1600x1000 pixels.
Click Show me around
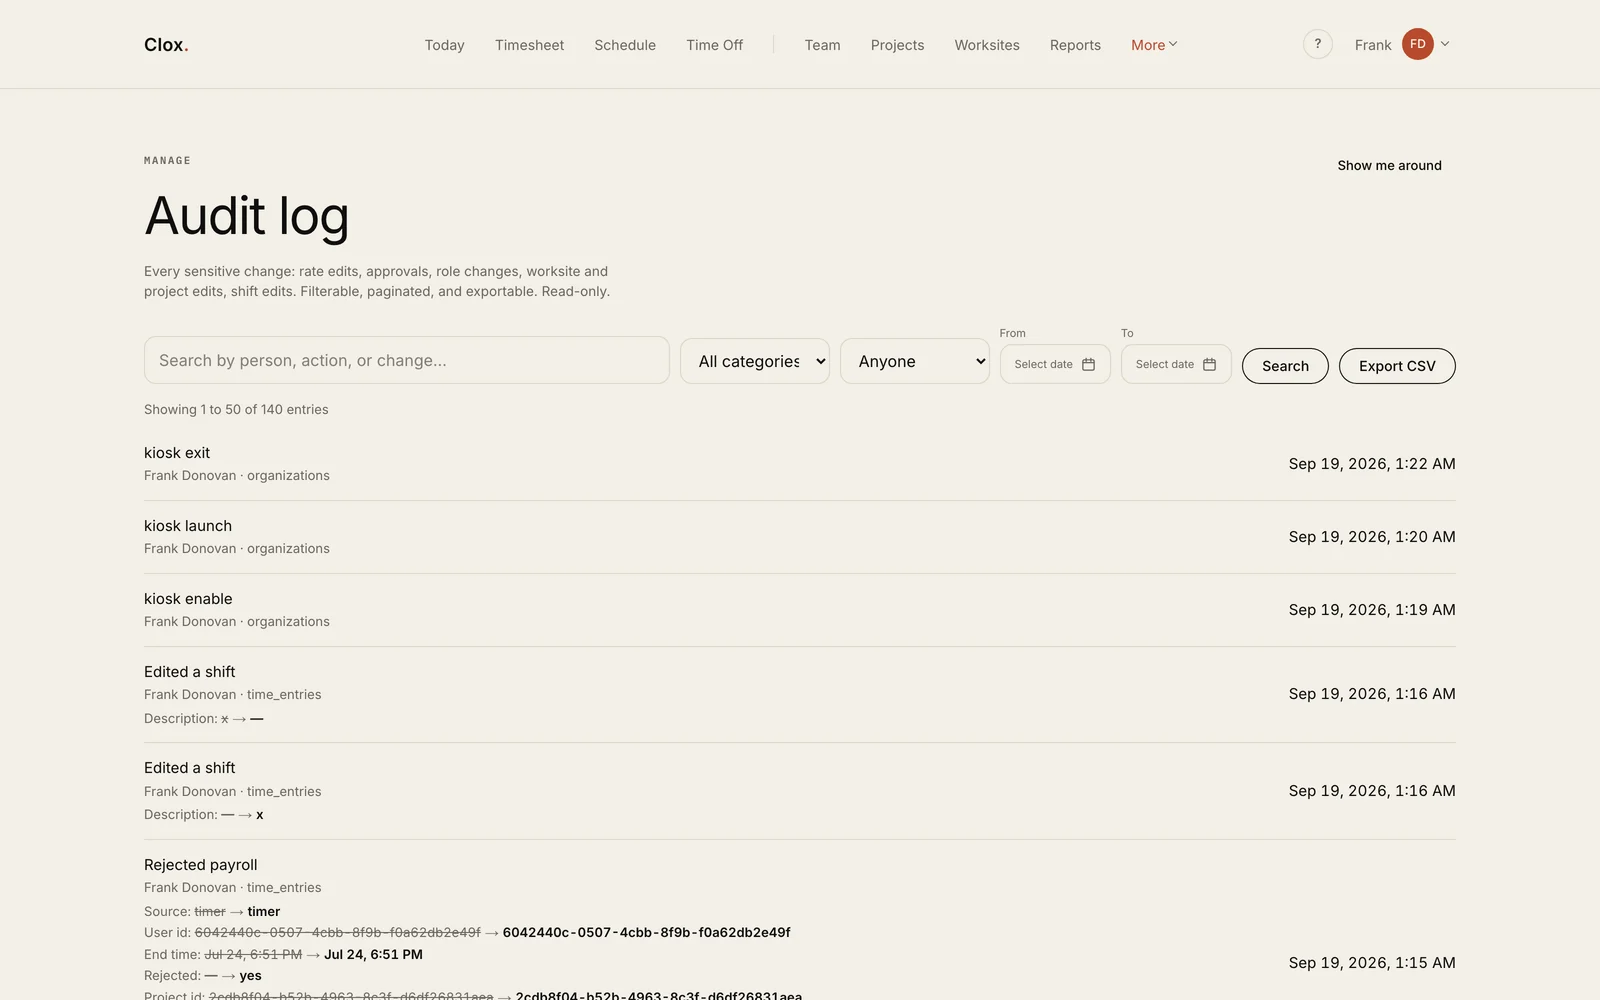coord(1389,166)
